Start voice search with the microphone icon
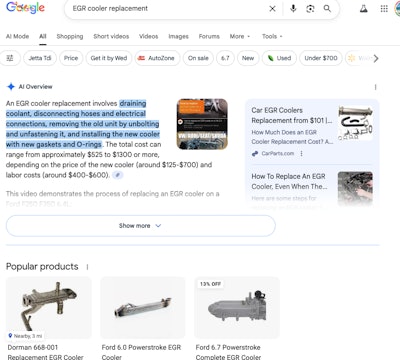 click(x=293, y=9)
